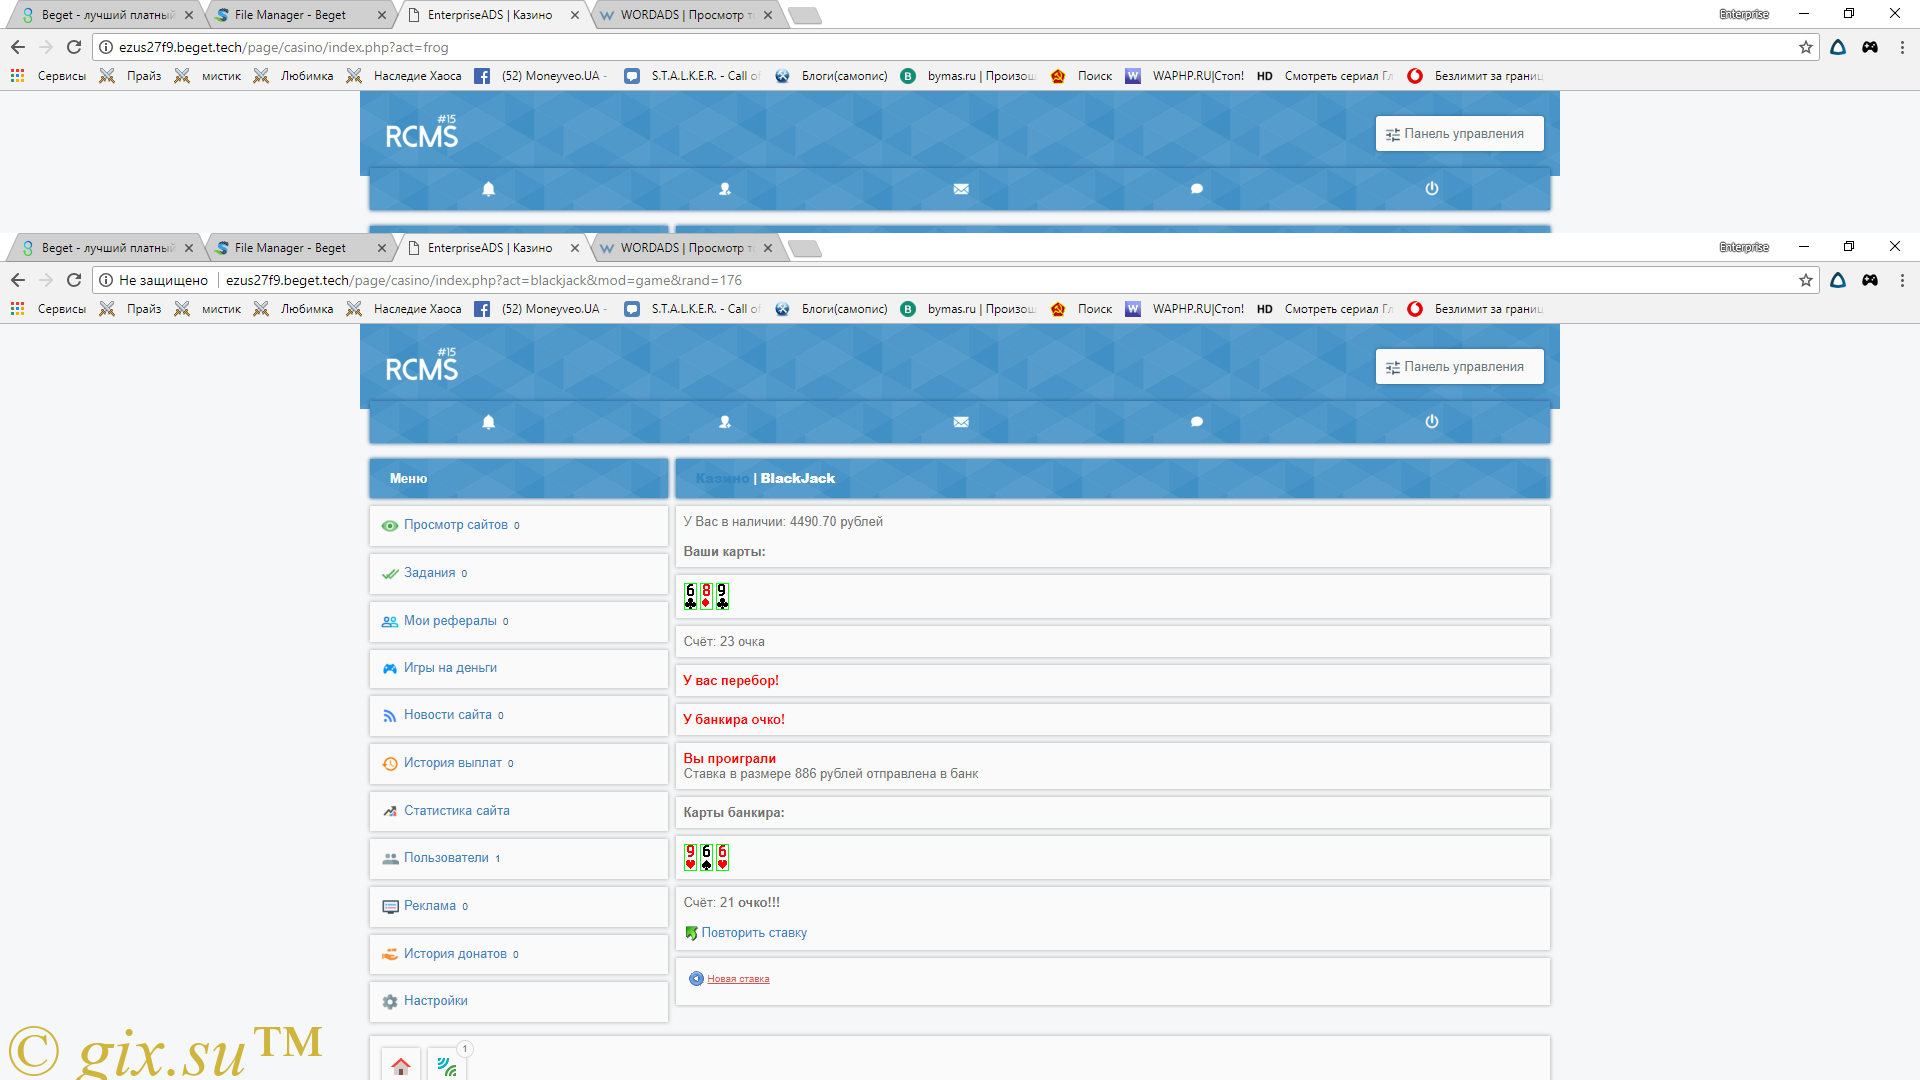Viewport: 1920px width, 1080px height.
Task: Click Казино breadcrumb in BlackJack header
Action: tap(722, 479)
